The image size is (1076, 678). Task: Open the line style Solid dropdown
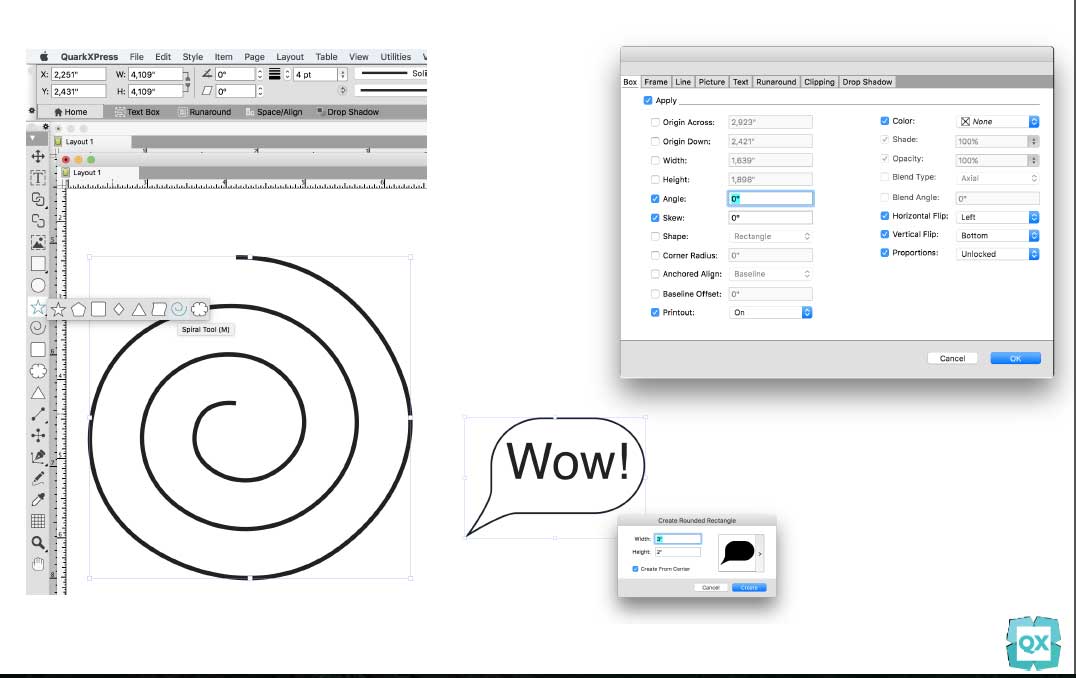click(392, 73)
